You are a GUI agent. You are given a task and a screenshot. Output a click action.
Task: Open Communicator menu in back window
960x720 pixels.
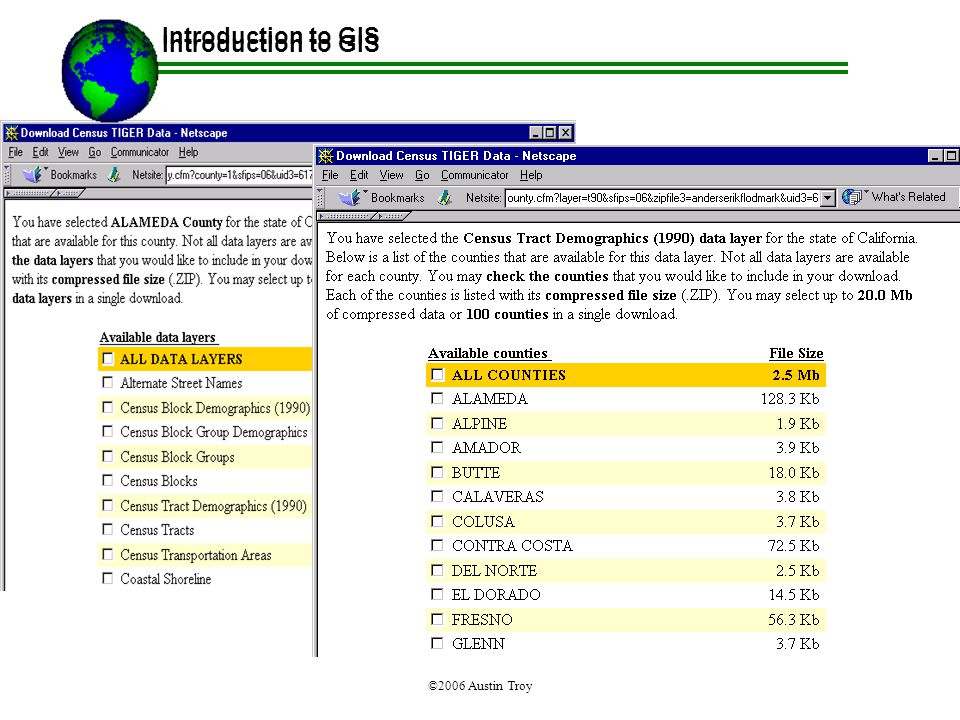point(140,152)
